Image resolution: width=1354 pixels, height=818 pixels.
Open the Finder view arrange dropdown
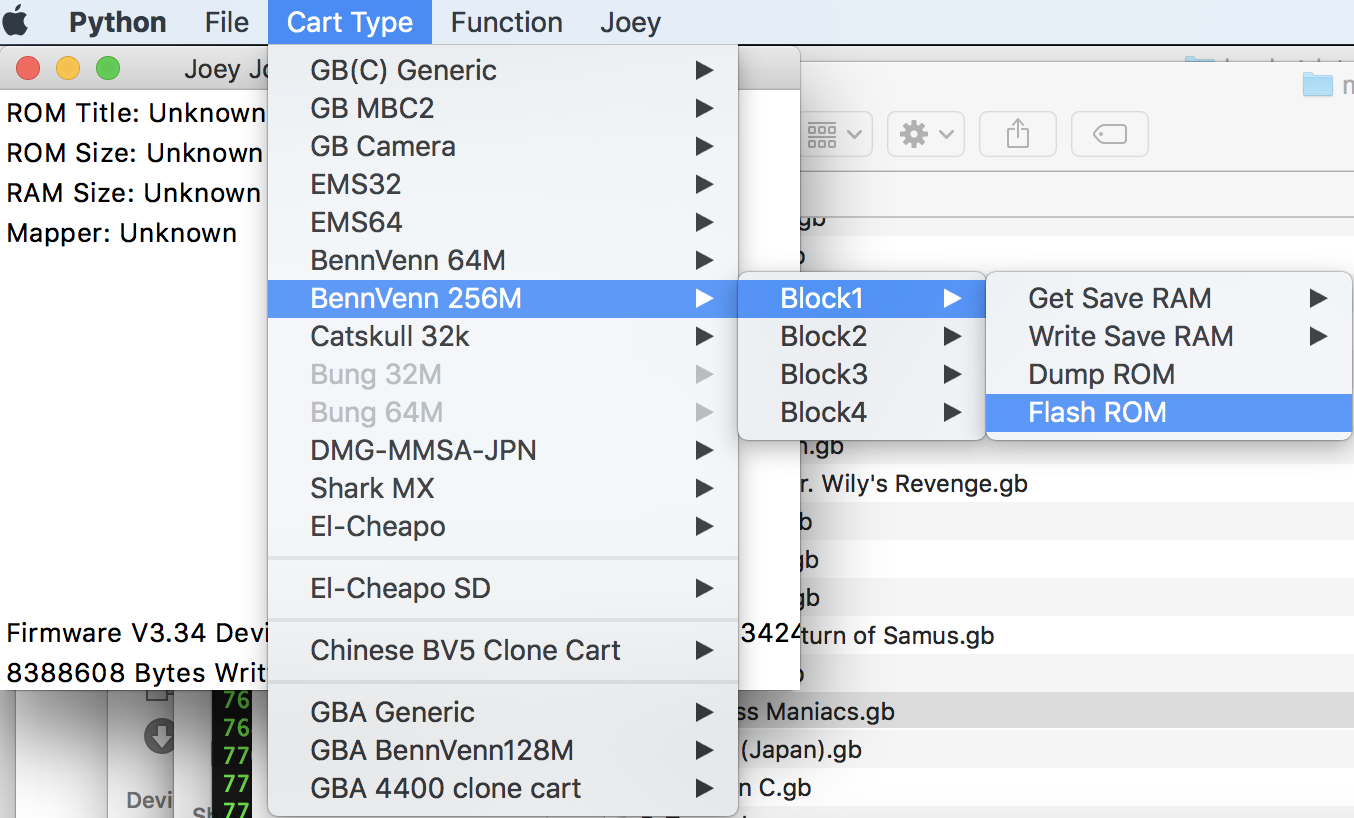(x=835, y=134)
